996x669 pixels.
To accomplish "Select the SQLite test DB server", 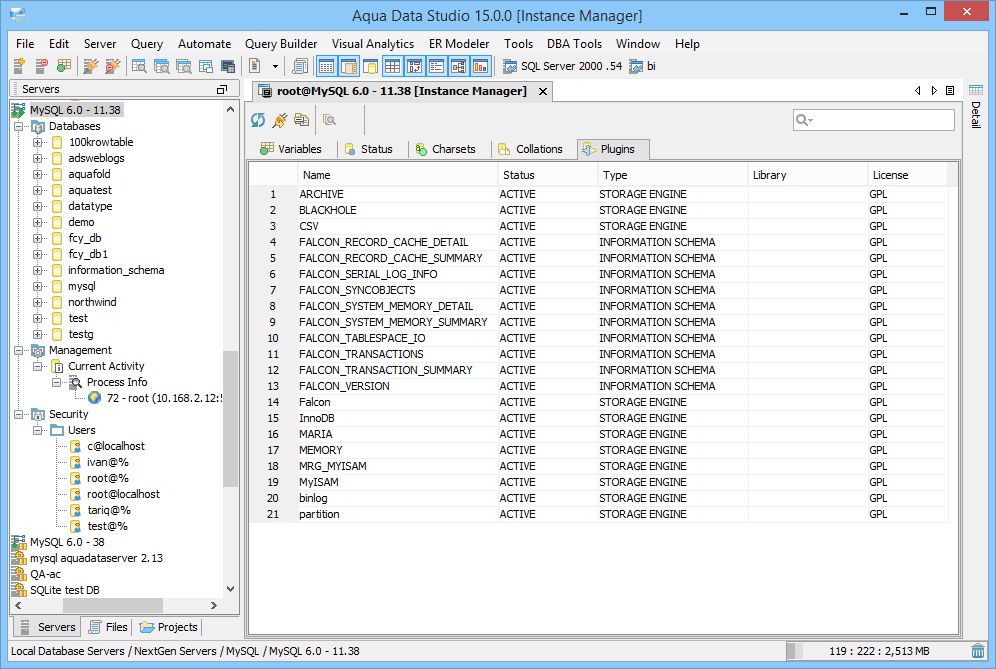I will 65,590.
